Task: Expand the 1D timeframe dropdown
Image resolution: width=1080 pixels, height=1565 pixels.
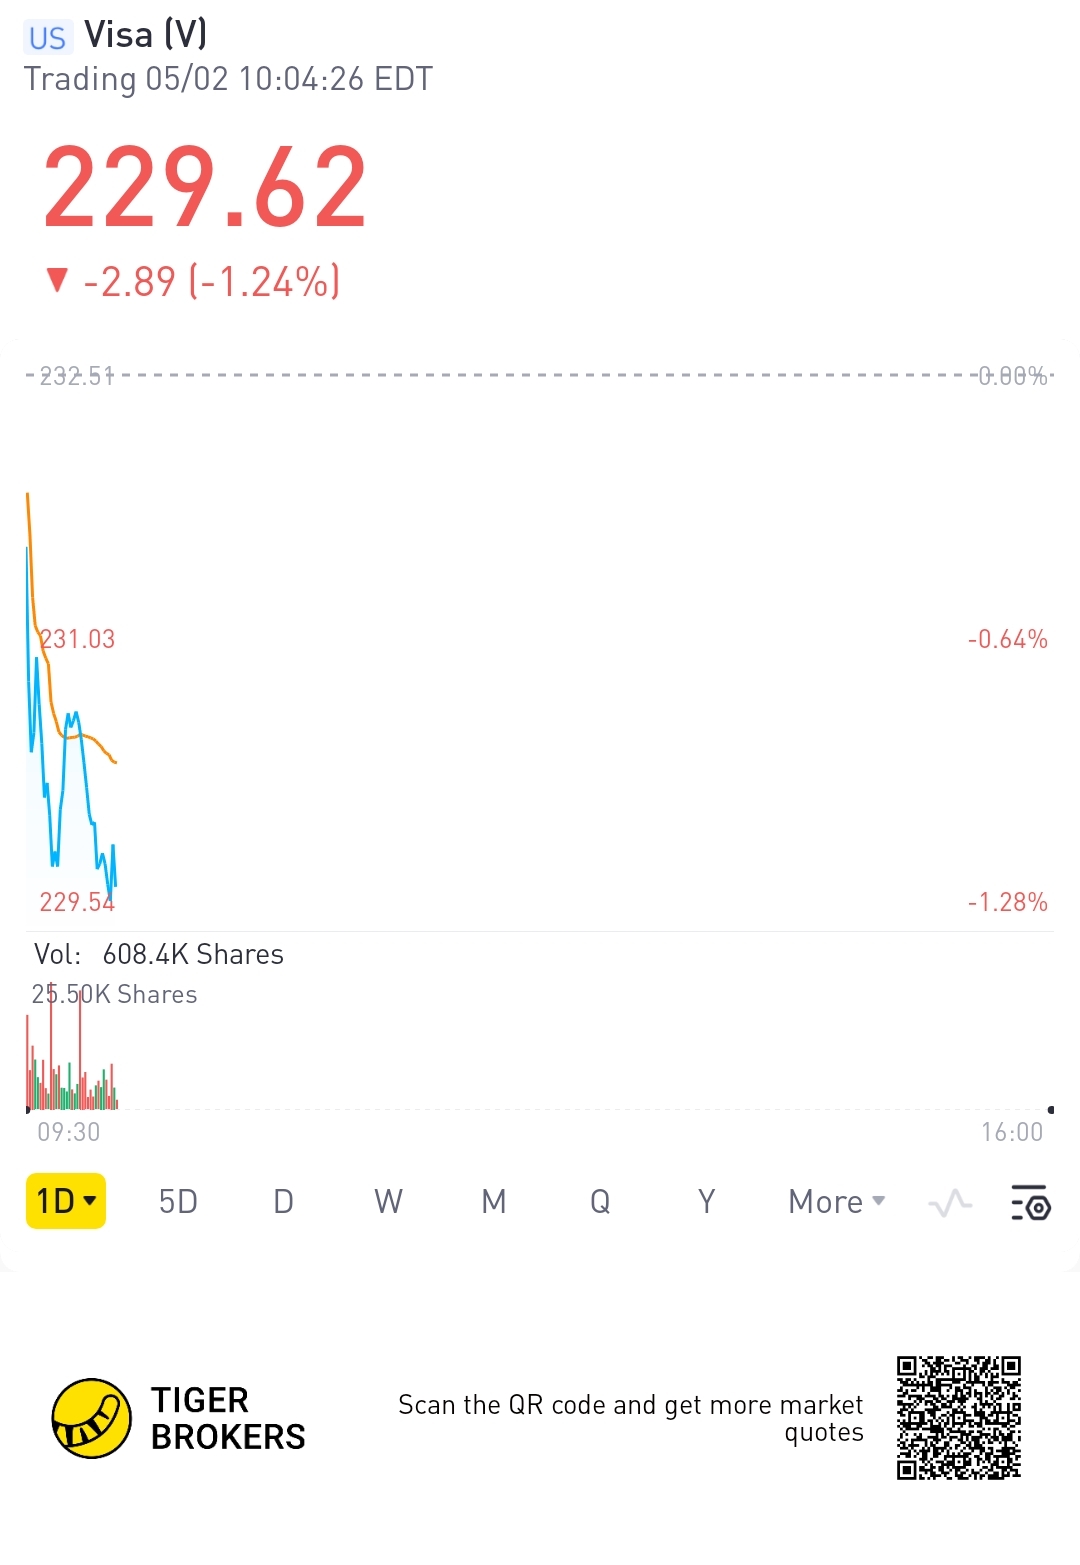Action: 66,1201
